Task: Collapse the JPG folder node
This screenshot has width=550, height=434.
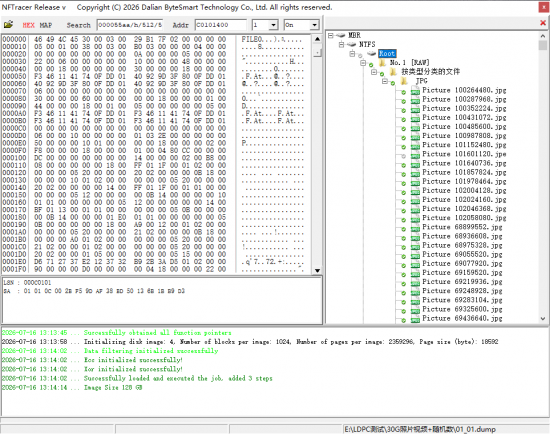Action: 385,81
